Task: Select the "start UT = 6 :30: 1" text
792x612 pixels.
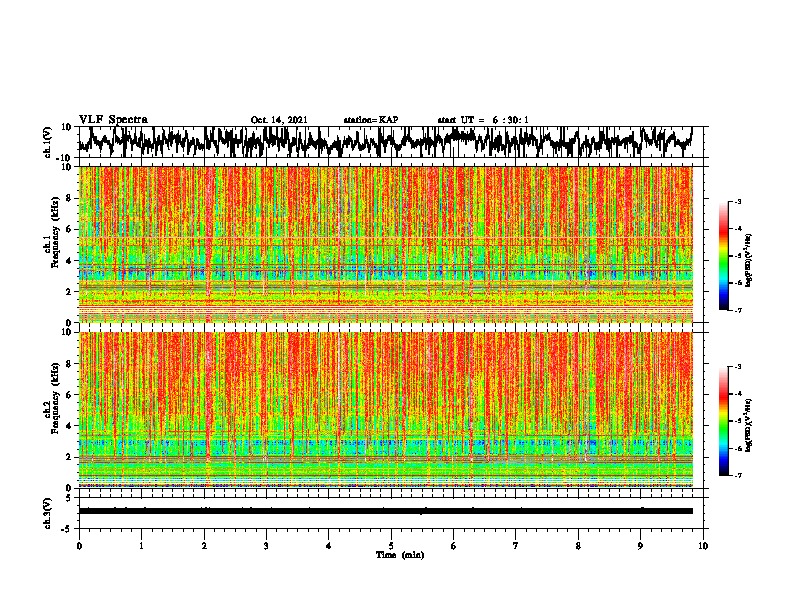Action: [x=483, y=120]
